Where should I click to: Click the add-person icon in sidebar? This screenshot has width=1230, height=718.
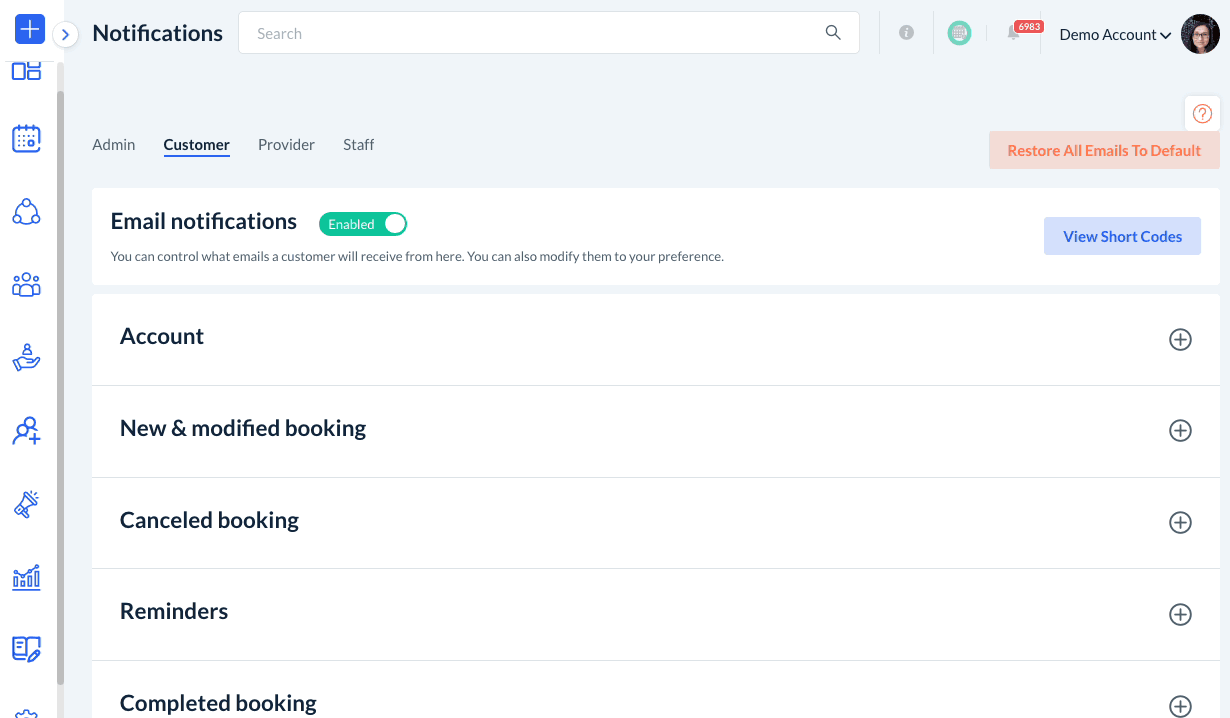(x=26, y=431)
